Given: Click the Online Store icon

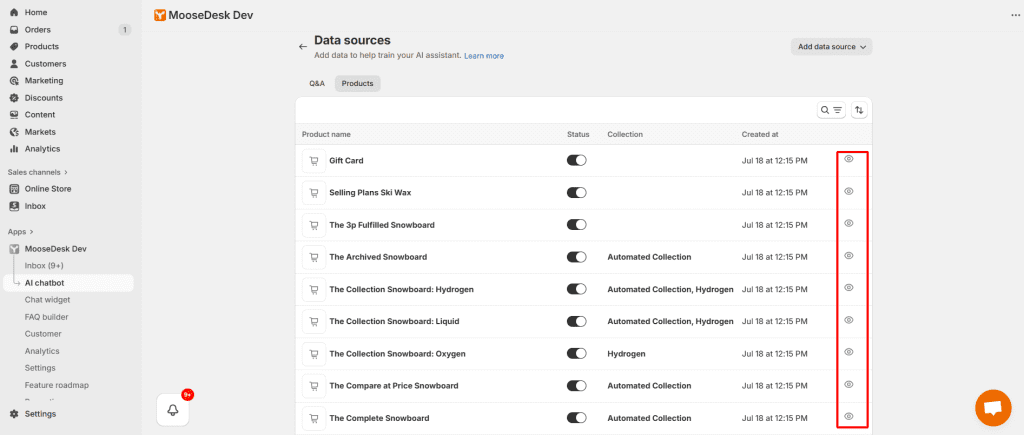Looking at the screenshot, I should point(14,189).
